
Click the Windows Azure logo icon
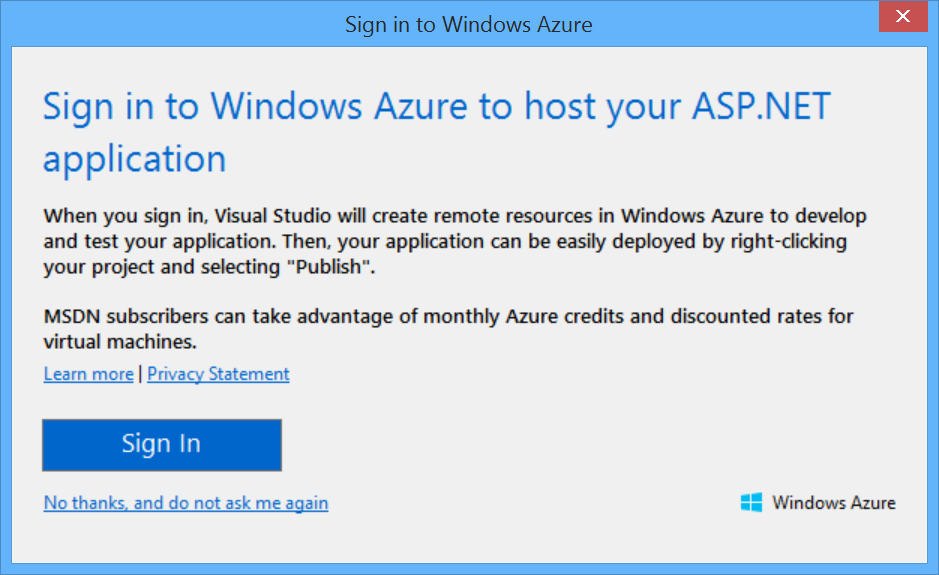751,502
